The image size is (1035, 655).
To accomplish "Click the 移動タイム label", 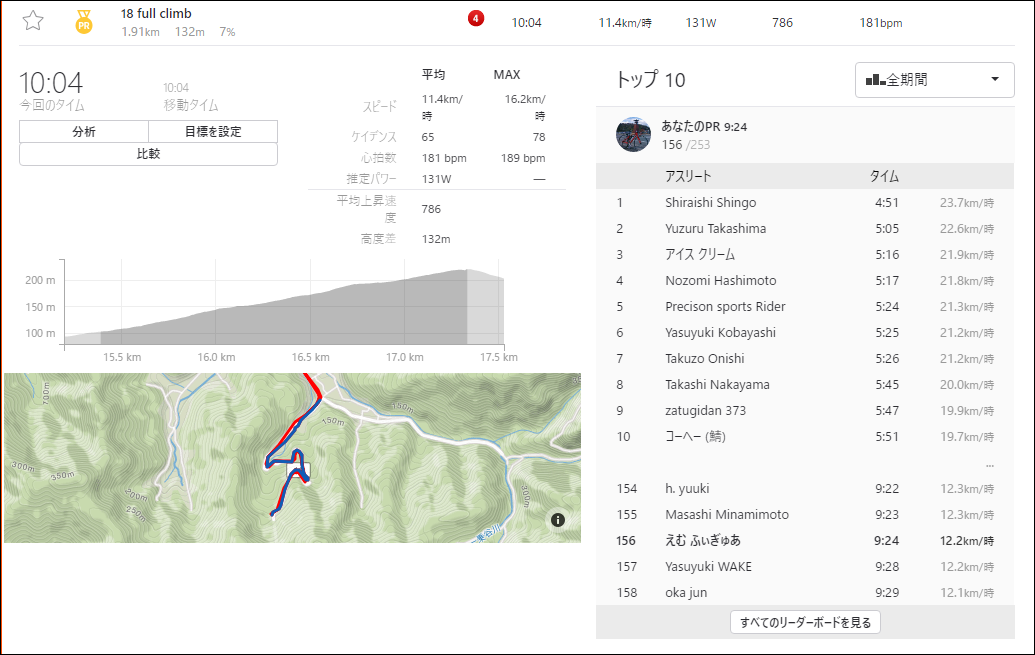I will coord(191,105).
